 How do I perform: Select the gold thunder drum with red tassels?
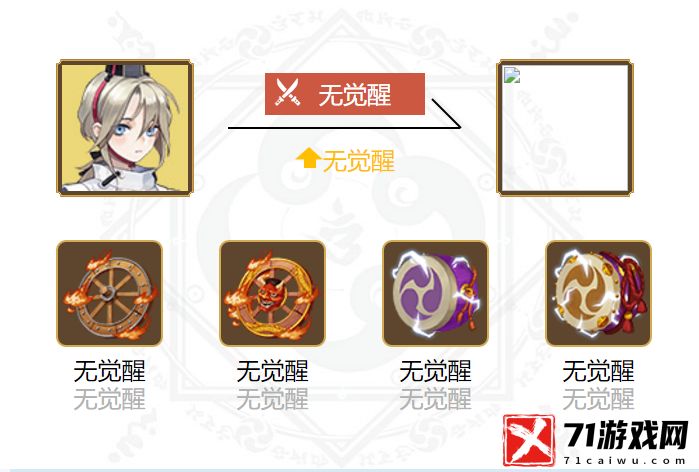[x=598, y=293]
